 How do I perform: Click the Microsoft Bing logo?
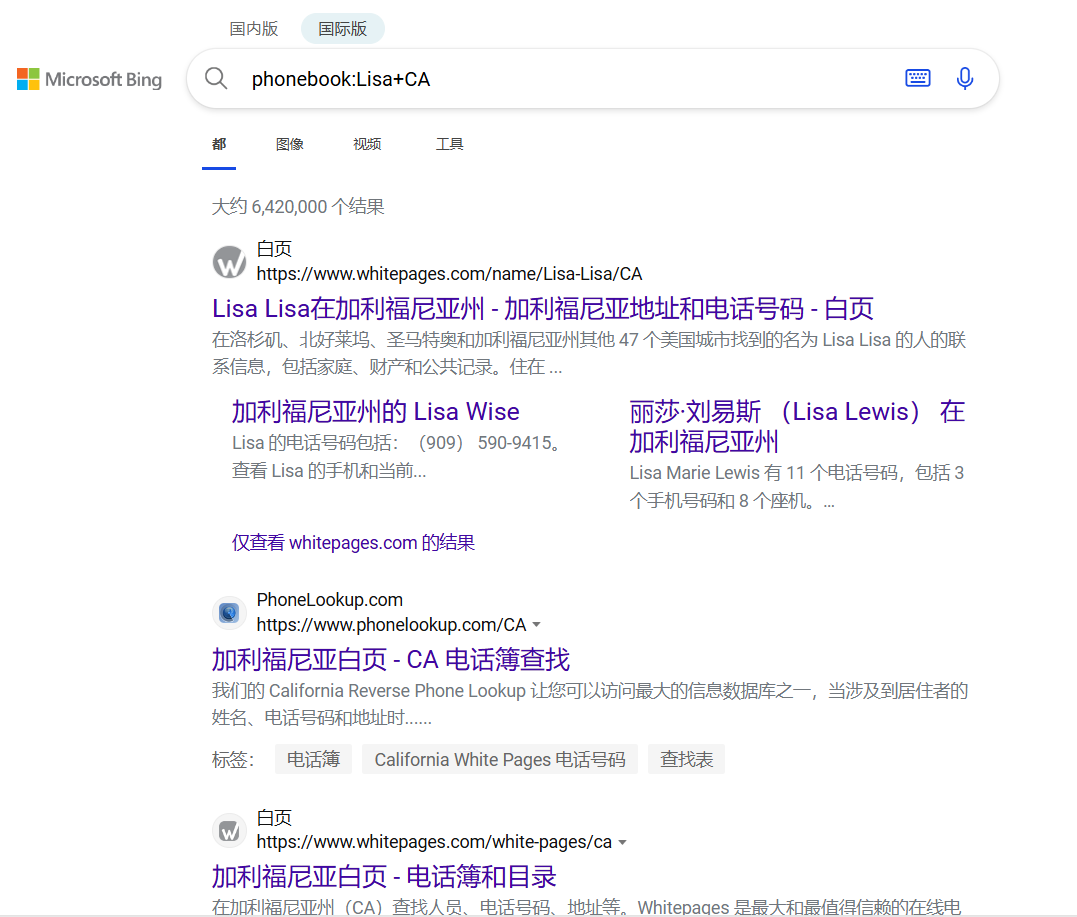[89, 79]
